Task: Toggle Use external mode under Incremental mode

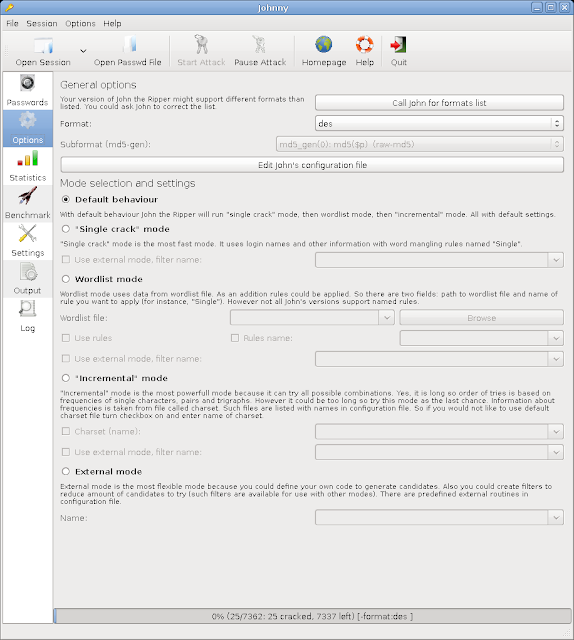Action: tap(66, 452)
